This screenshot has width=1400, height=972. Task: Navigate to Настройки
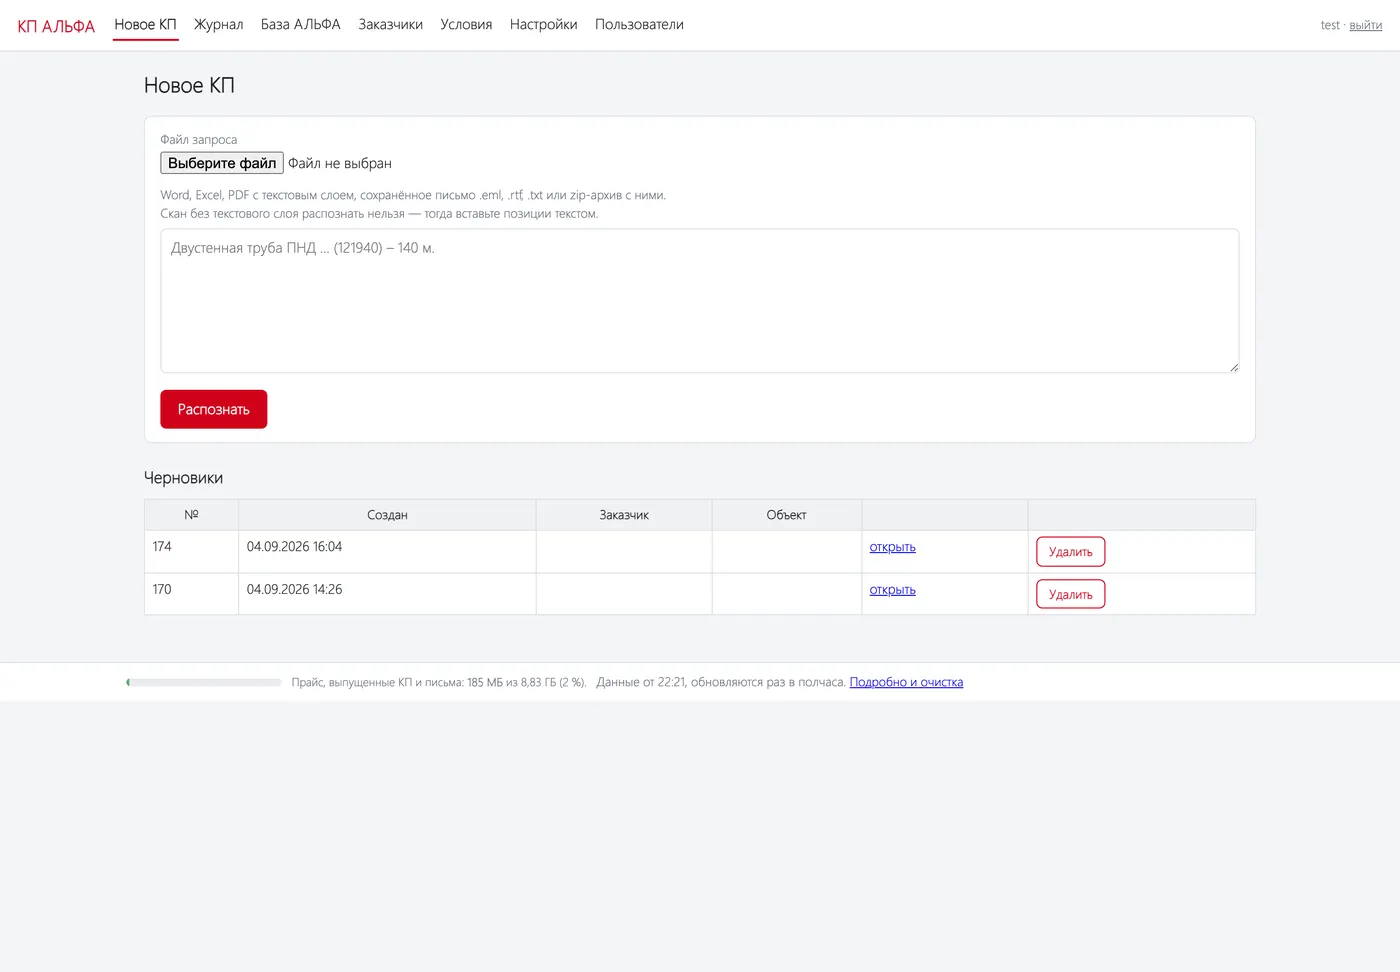click(543, 25)
